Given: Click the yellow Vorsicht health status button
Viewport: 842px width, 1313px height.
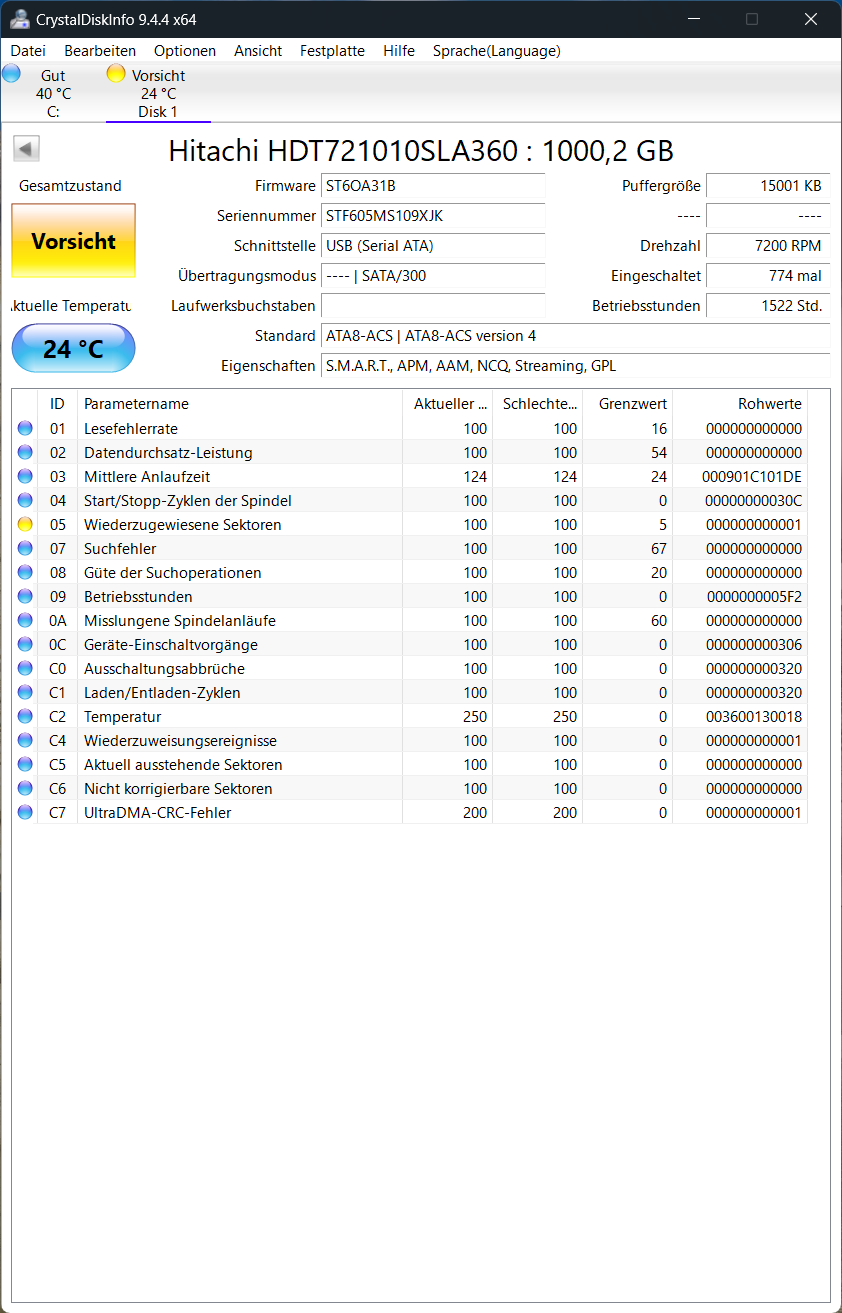Looking at the screenshot, I should 73,241.
